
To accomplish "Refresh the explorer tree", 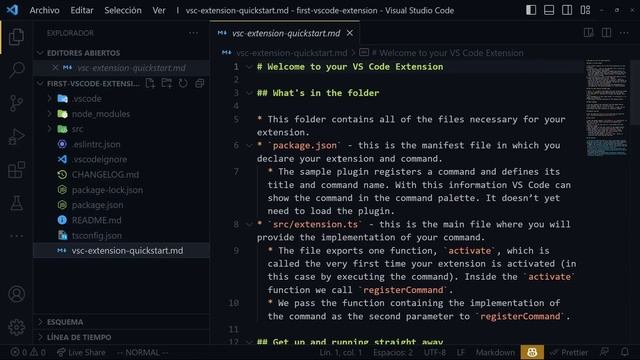I will 183,83.
